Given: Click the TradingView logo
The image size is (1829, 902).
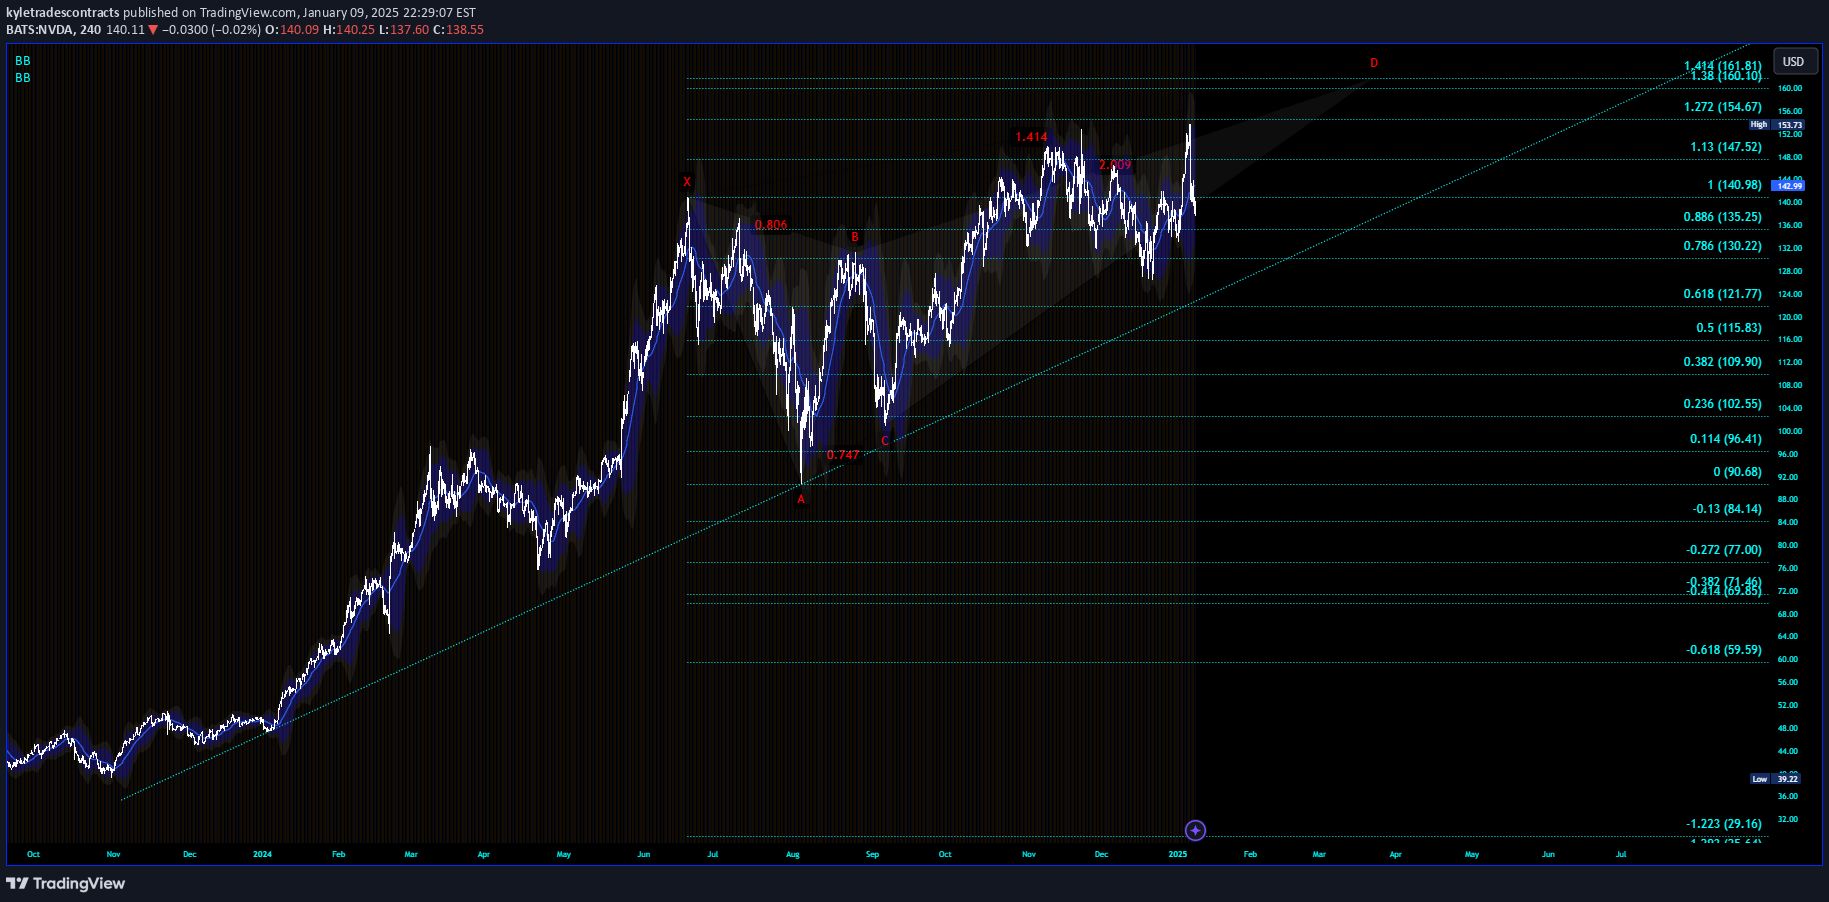Looking at the screenshot, I should [66, 883].
